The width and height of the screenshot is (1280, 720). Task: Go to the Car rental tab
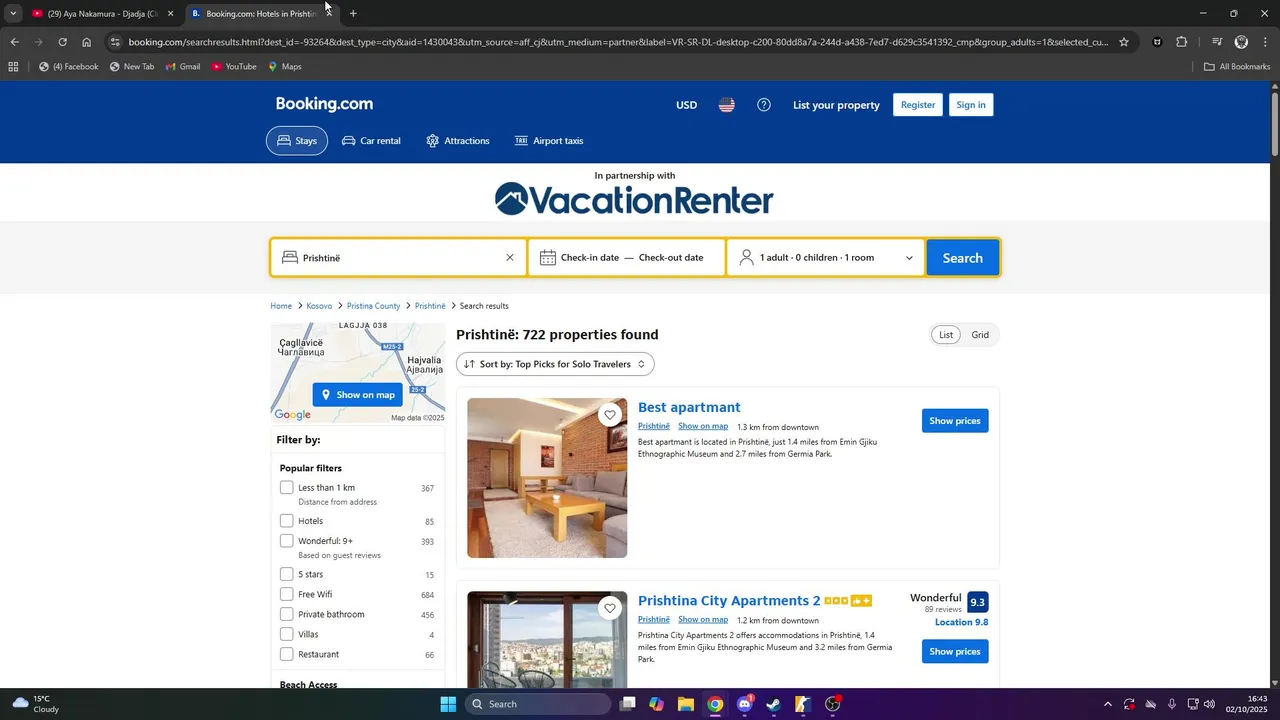371,141
